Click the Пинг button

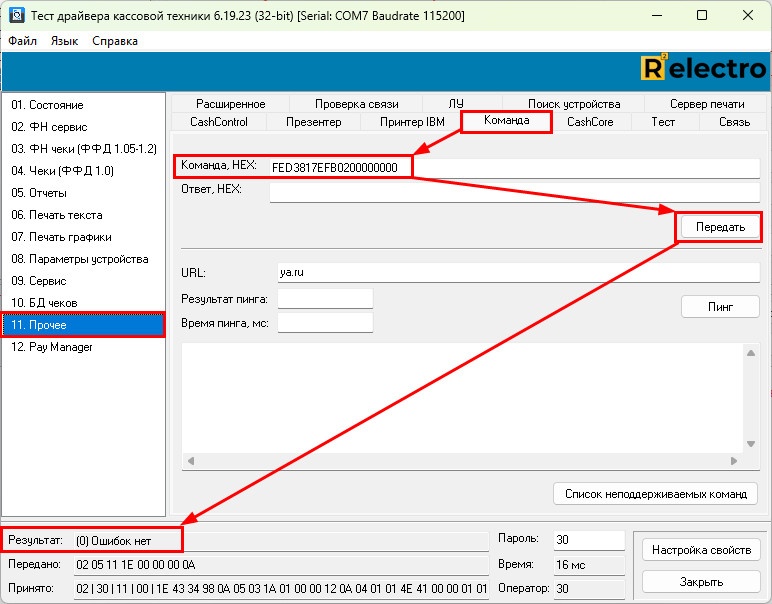coord(720,306)
